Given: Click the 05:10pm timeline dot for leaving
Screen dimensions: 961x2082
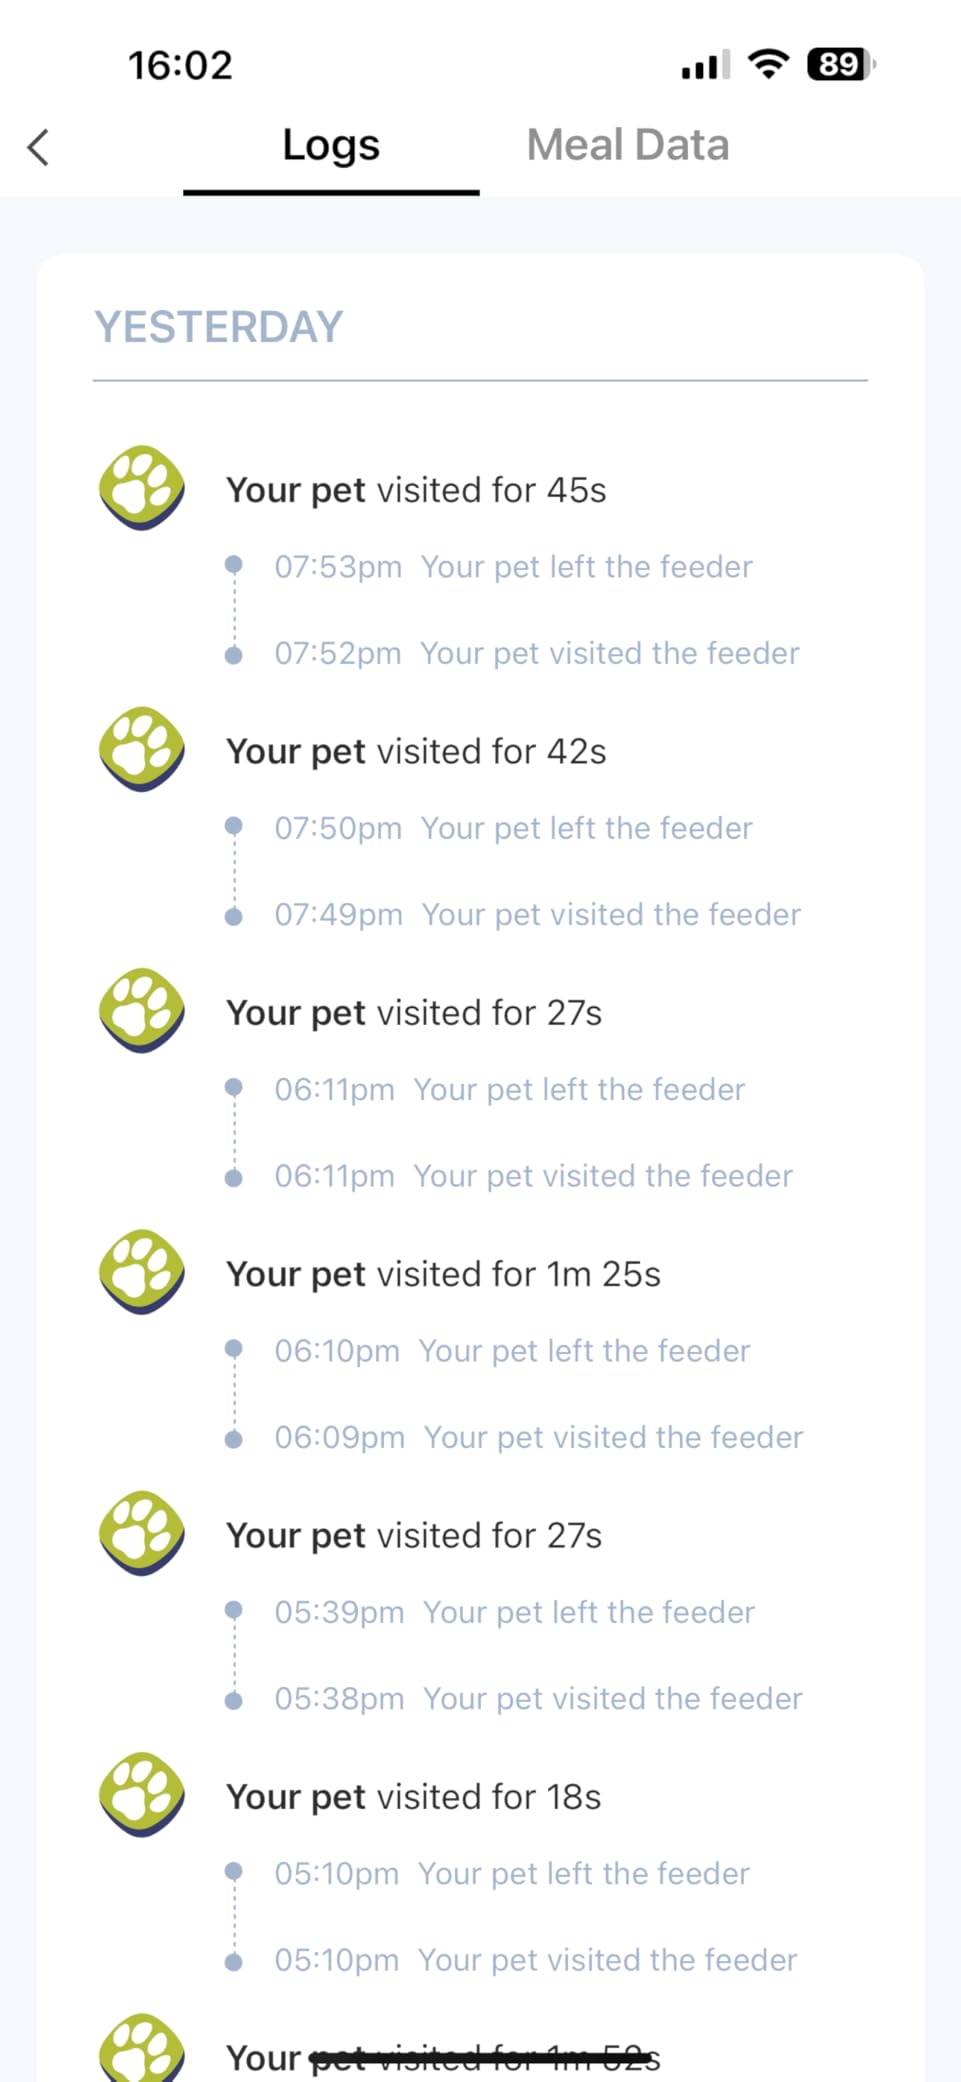Looking at the screenshot, I should point(234,1871).
